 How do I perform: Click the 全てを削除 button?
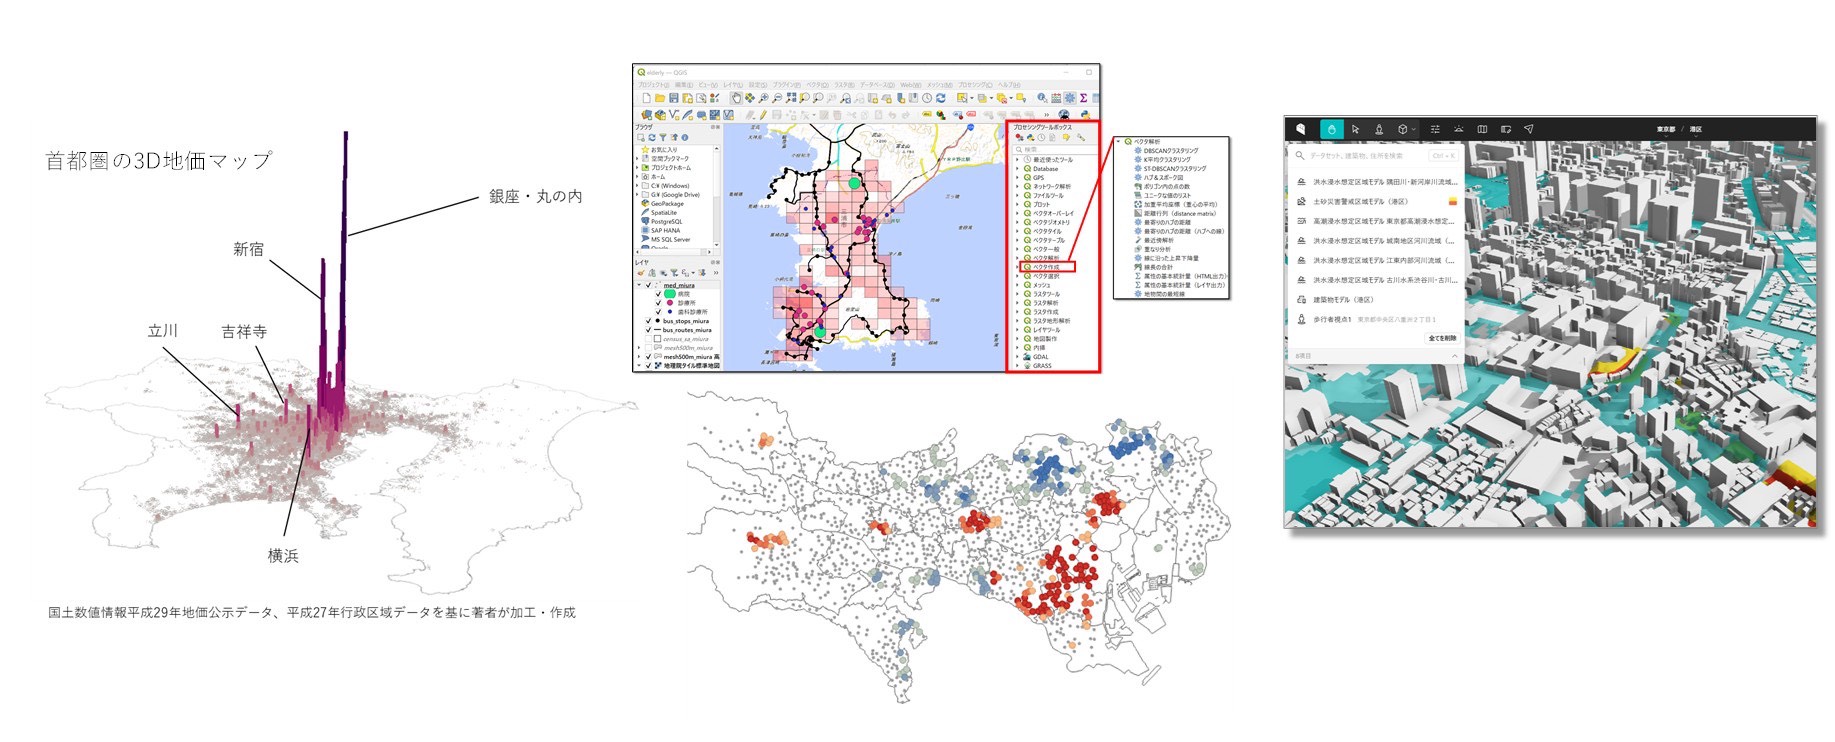(x=1441, y=338)
